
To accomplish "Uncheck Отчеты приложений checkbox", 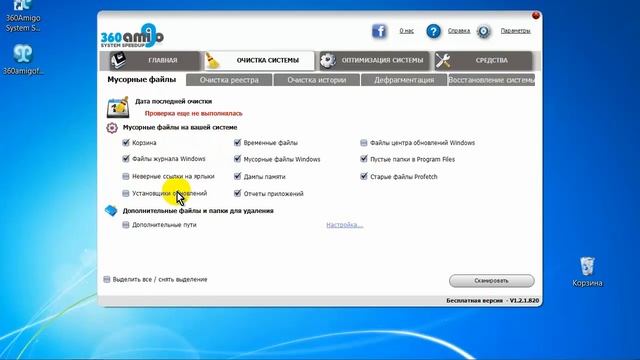I will pyautogui.click(x=237, y=193).
